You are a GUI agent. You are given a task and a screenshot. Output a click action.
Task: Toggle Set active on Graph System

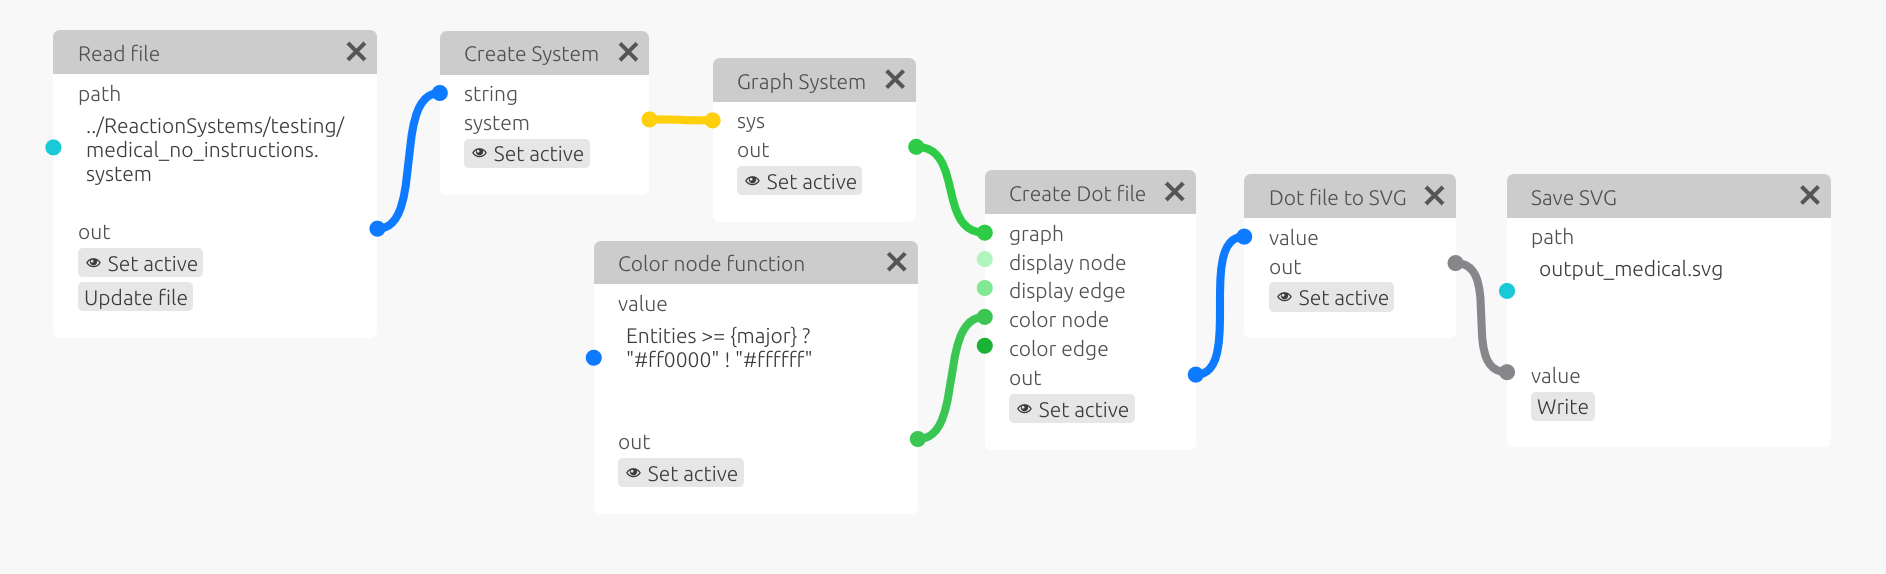[x=800, y=182]
